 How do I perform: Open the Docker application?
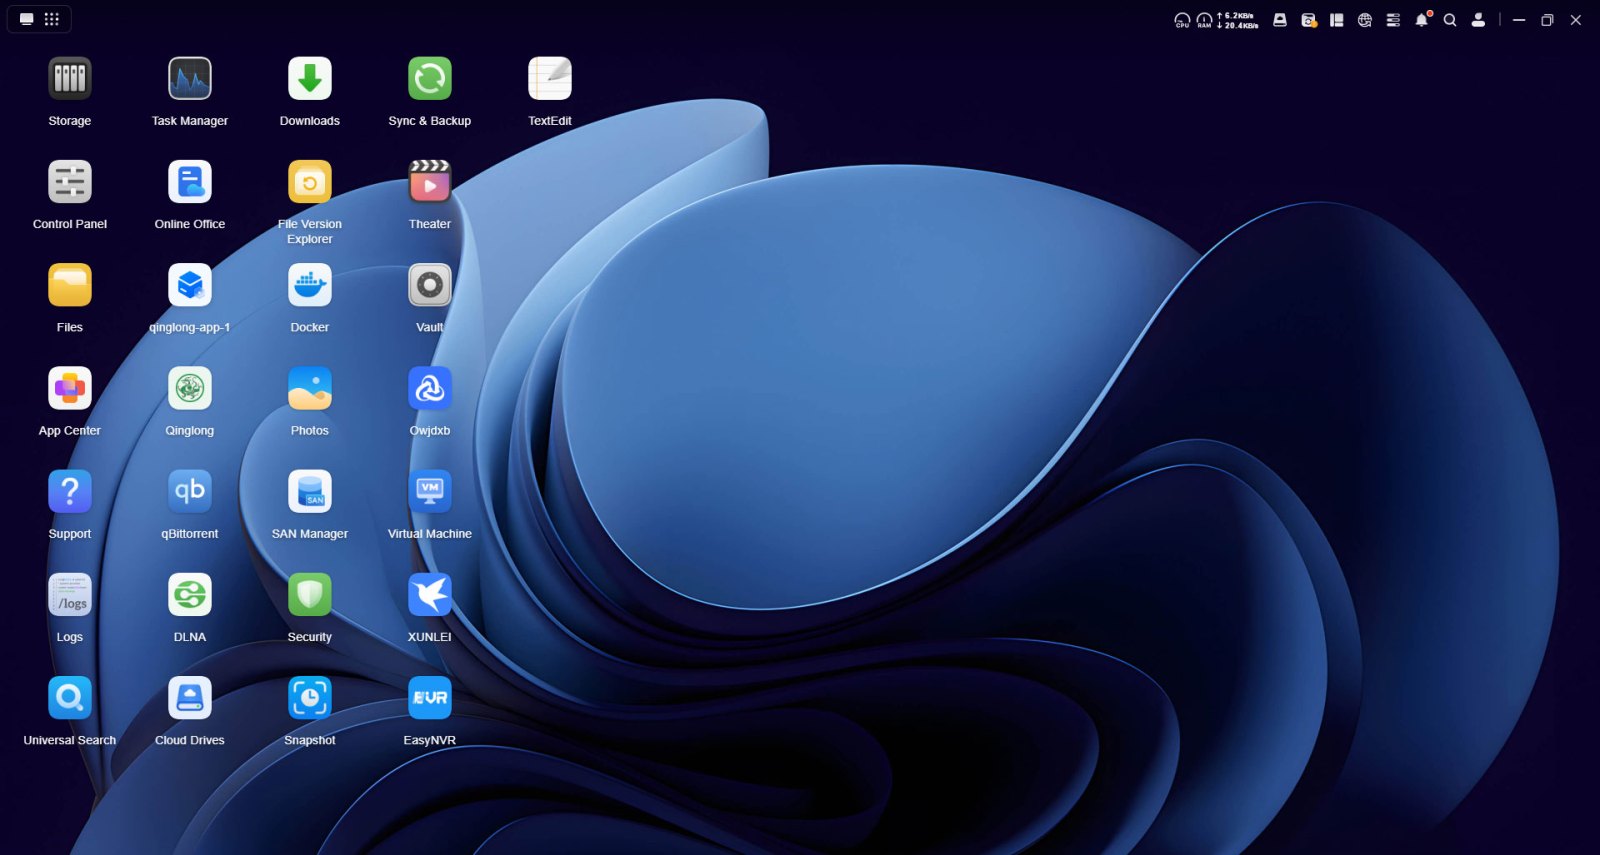coord(310,286)
